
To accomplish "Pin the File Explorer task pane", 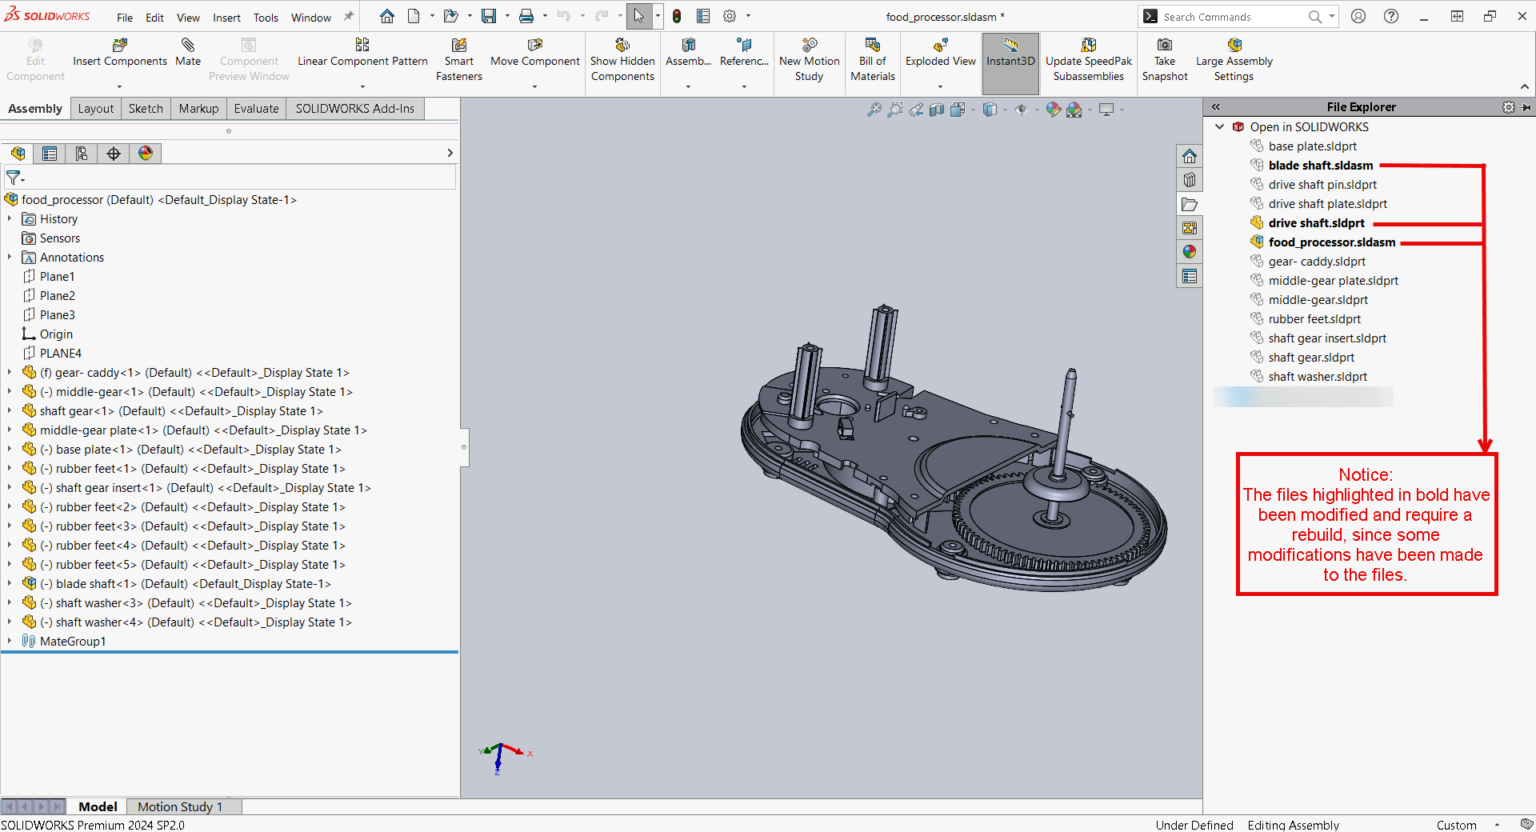I will pyautogui.click(x=1526, y=107).
